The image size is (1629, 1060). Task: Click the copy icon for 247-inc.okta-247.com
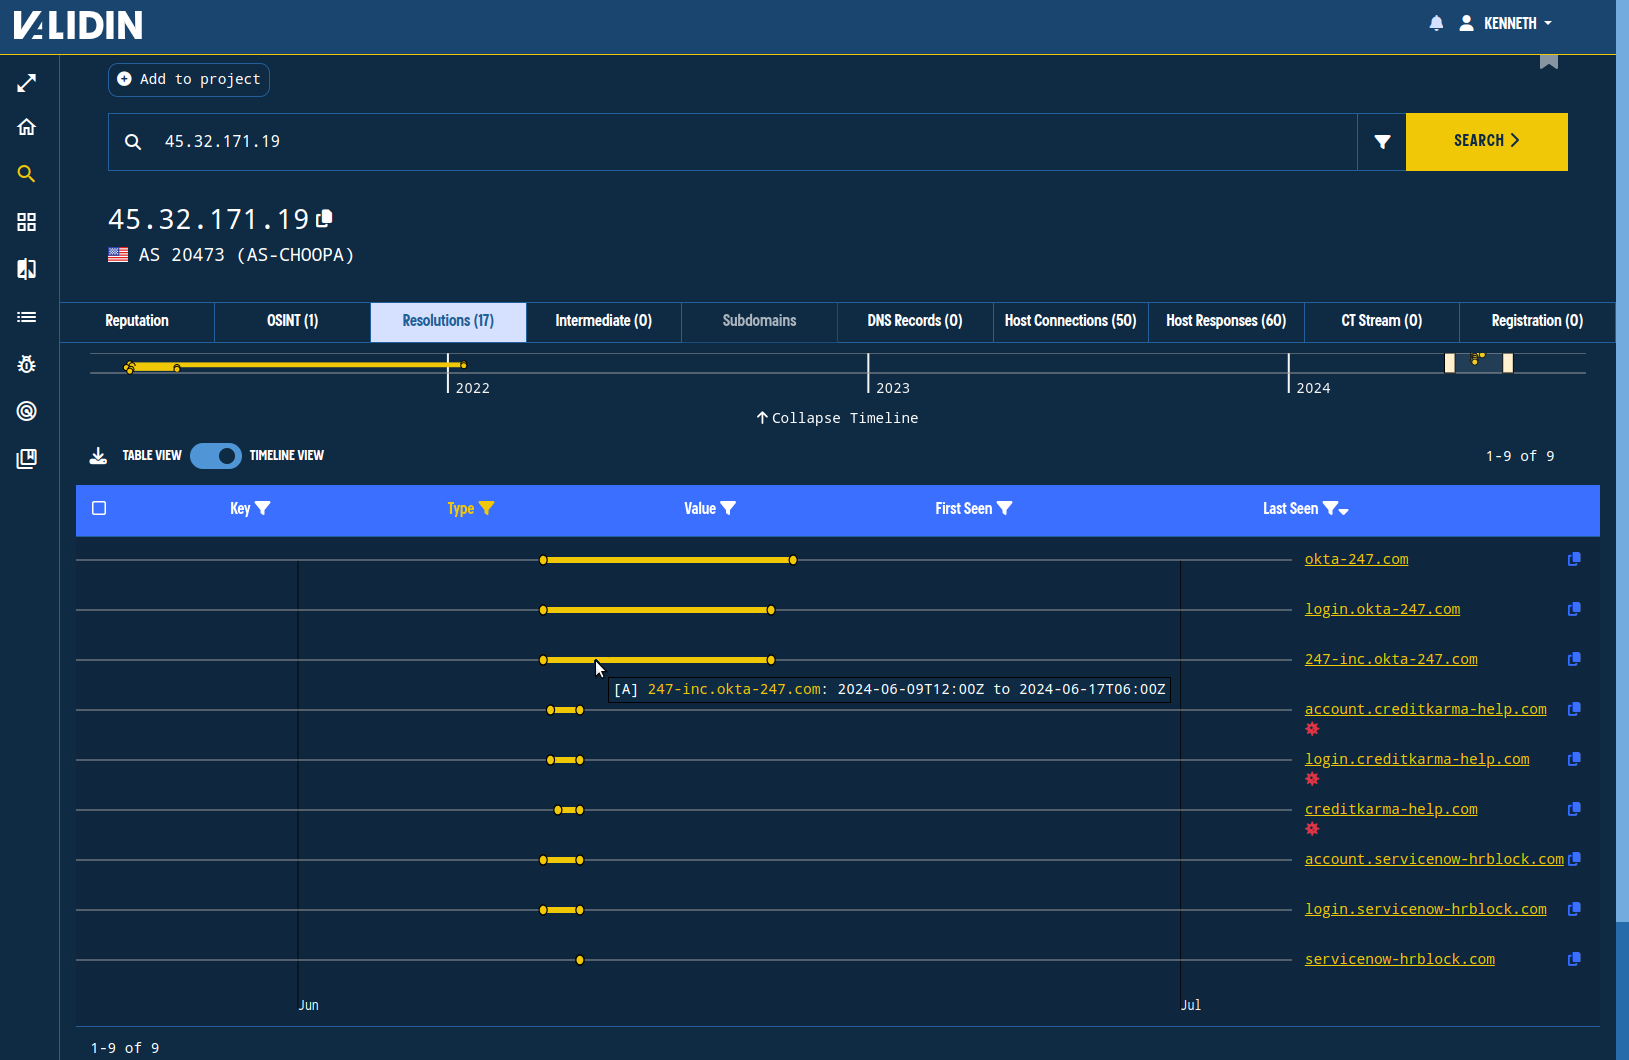tap(1574, 659)
